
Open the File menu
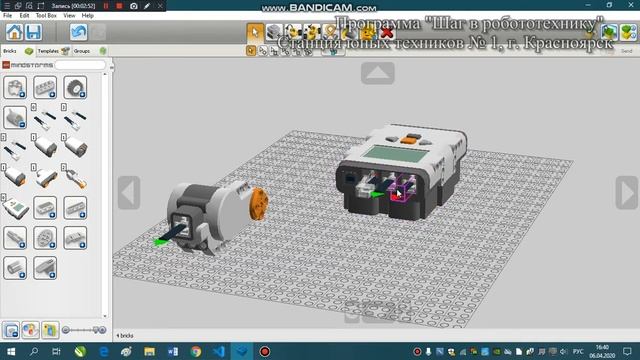[x=7, y=16]
